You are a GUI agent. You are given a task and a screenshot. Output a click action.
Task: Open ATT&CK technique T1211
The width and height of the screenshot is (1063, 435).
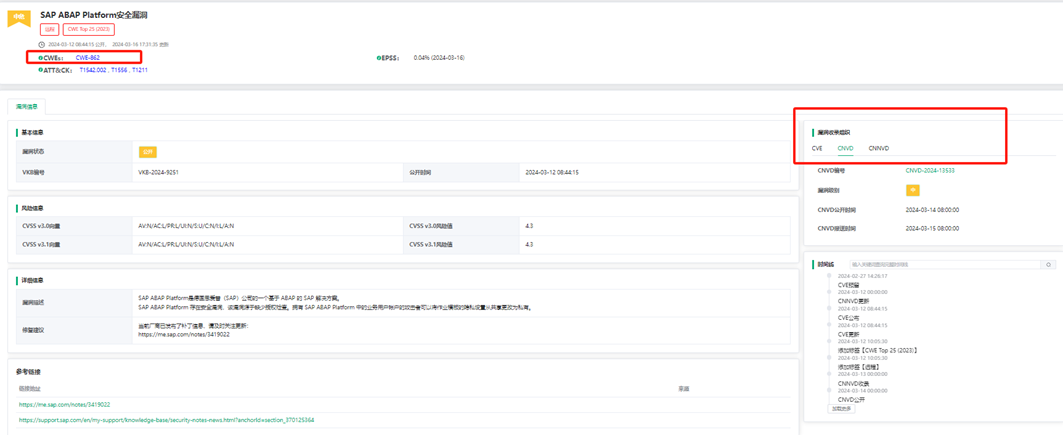[x=140, y=70]
